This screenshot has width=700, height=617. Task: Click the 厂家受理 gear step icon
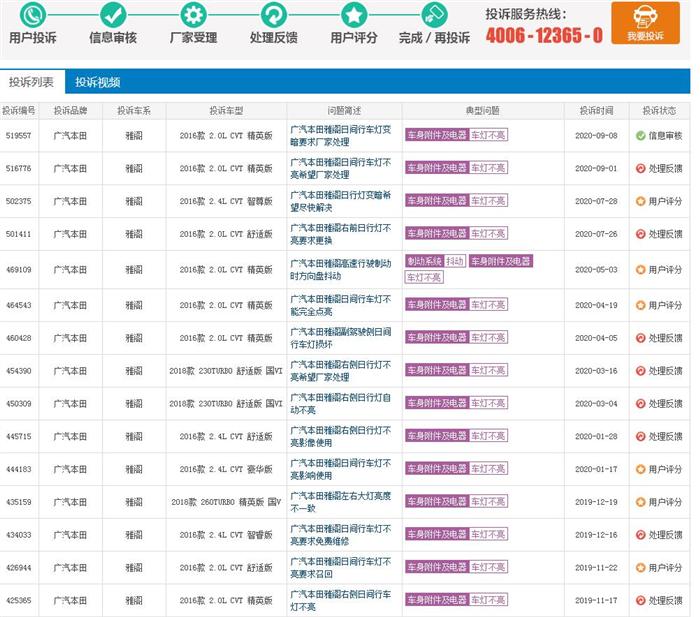click(x=193, y=15)
